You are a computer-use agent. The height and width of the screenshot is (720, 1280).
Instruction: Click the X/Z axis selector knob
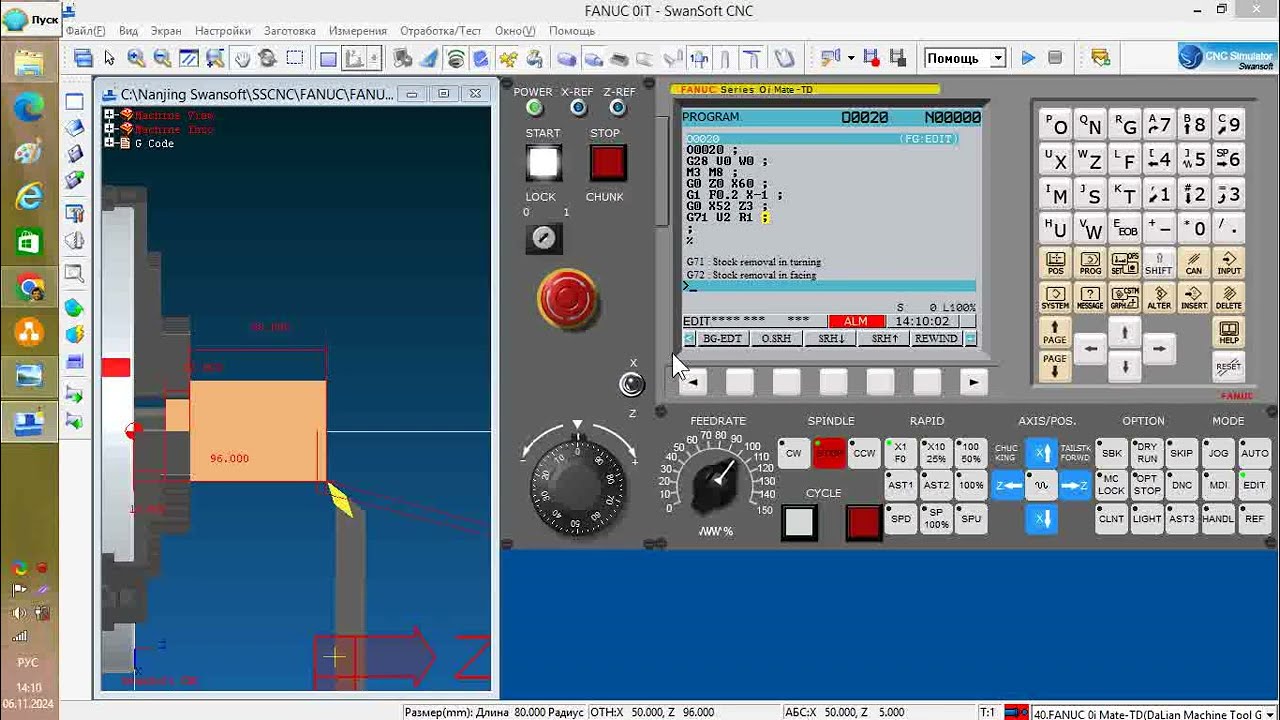[x=632, y=384]
